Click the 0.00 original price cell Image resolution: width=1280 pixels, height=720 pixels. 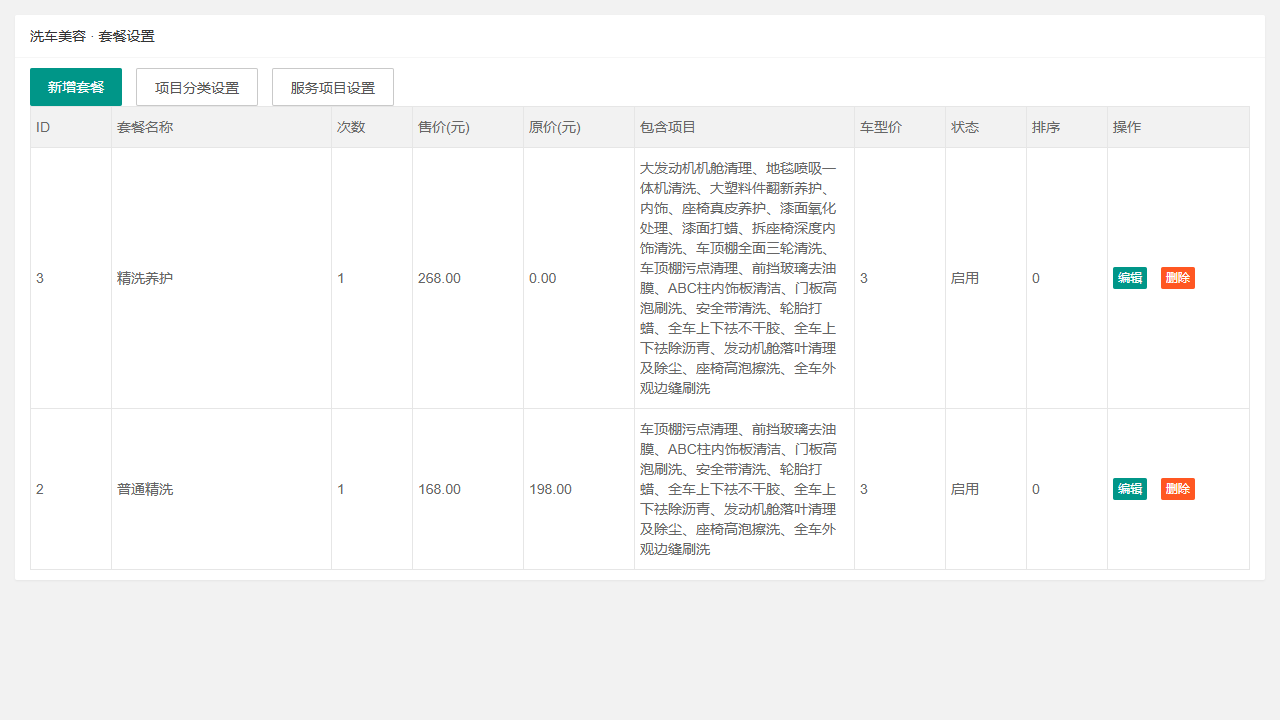click(x=579, y=278)
